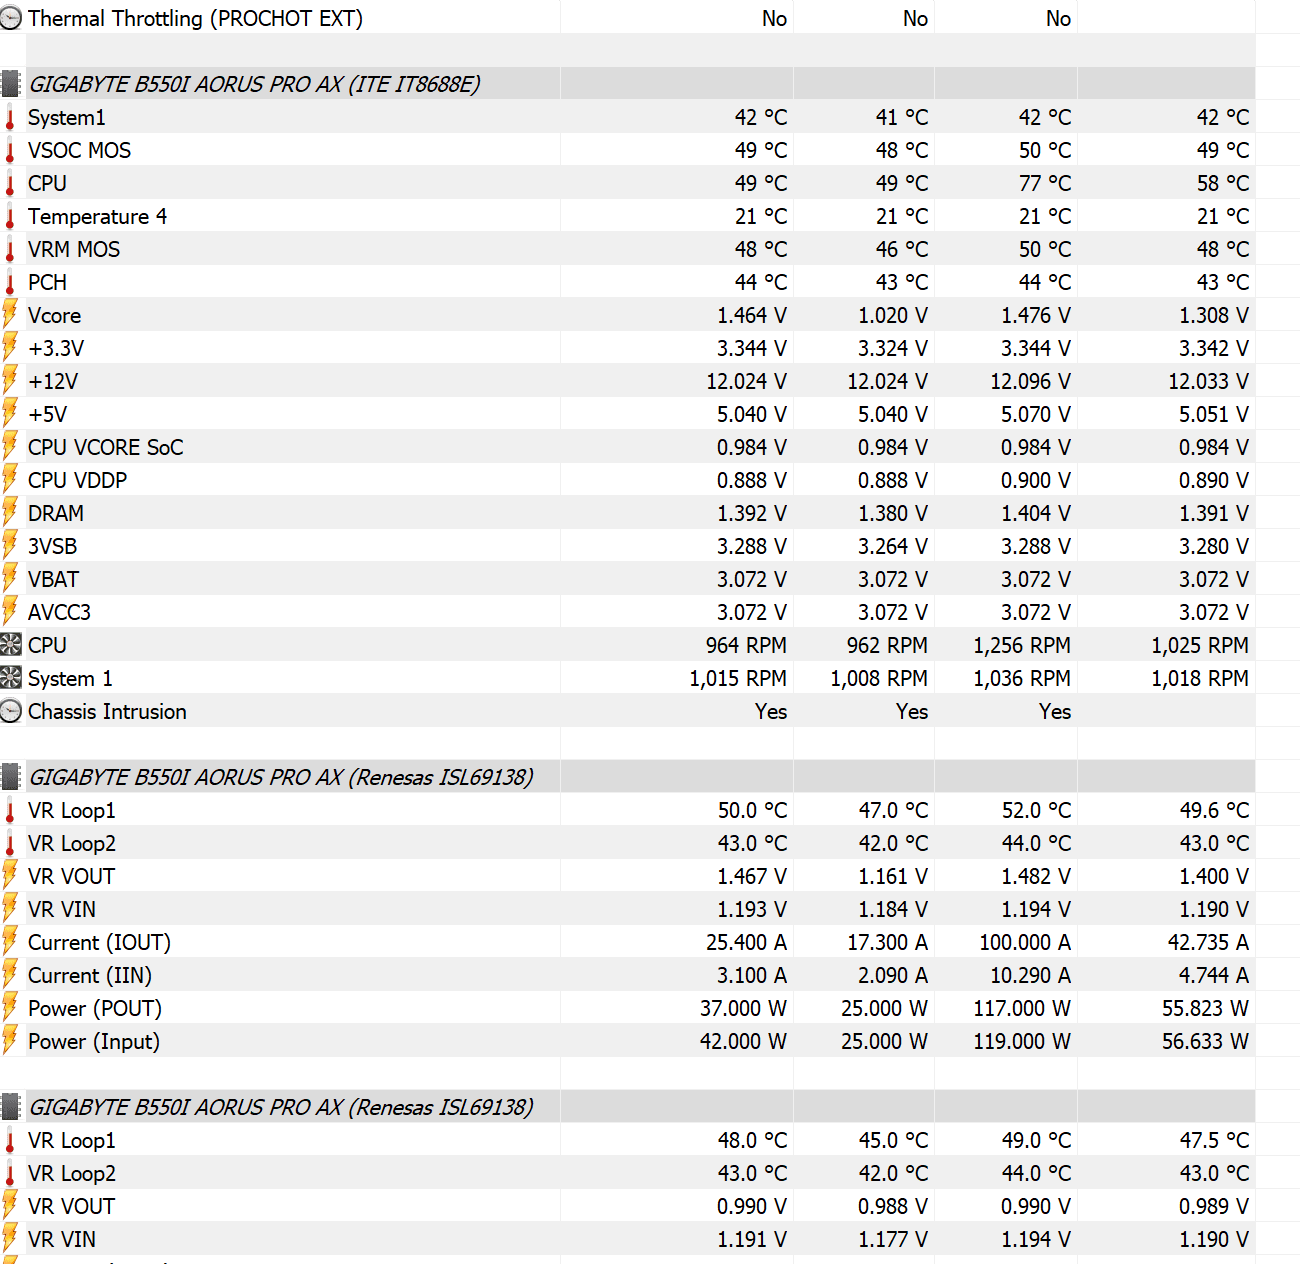Click the Vcore lightning bolt icon
This screenshot has width=1300, height=1264.
coord(10,314)
